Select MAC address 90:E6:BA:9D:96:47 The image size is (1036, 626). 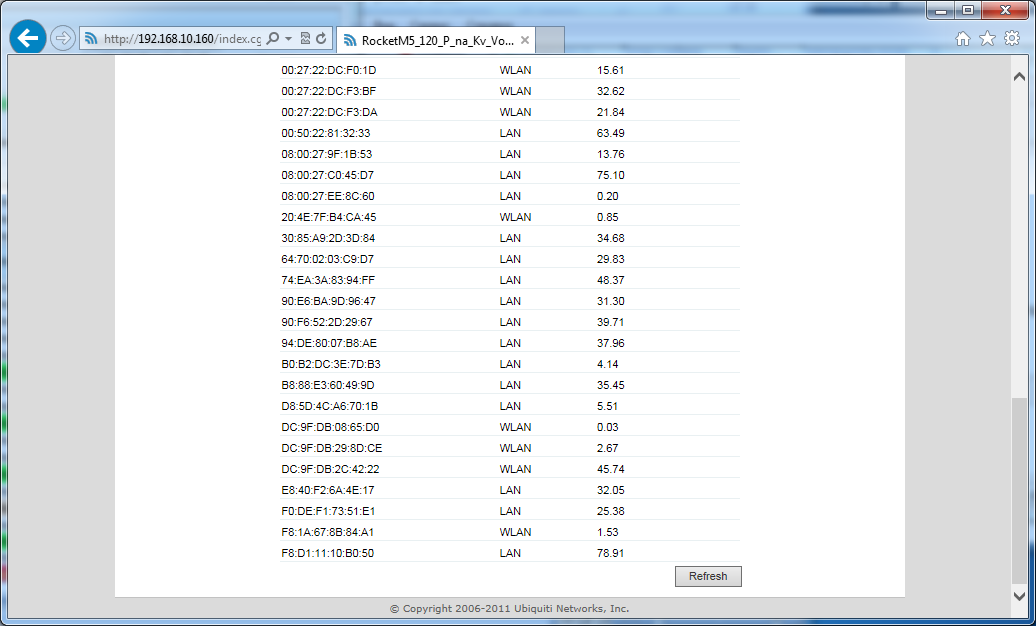pos(328,301)
